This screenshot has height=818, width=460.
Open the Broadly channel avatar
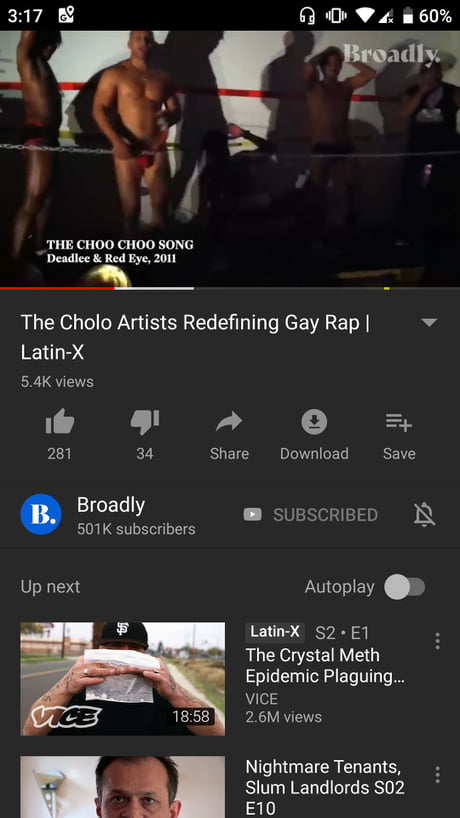click(41, 514)
